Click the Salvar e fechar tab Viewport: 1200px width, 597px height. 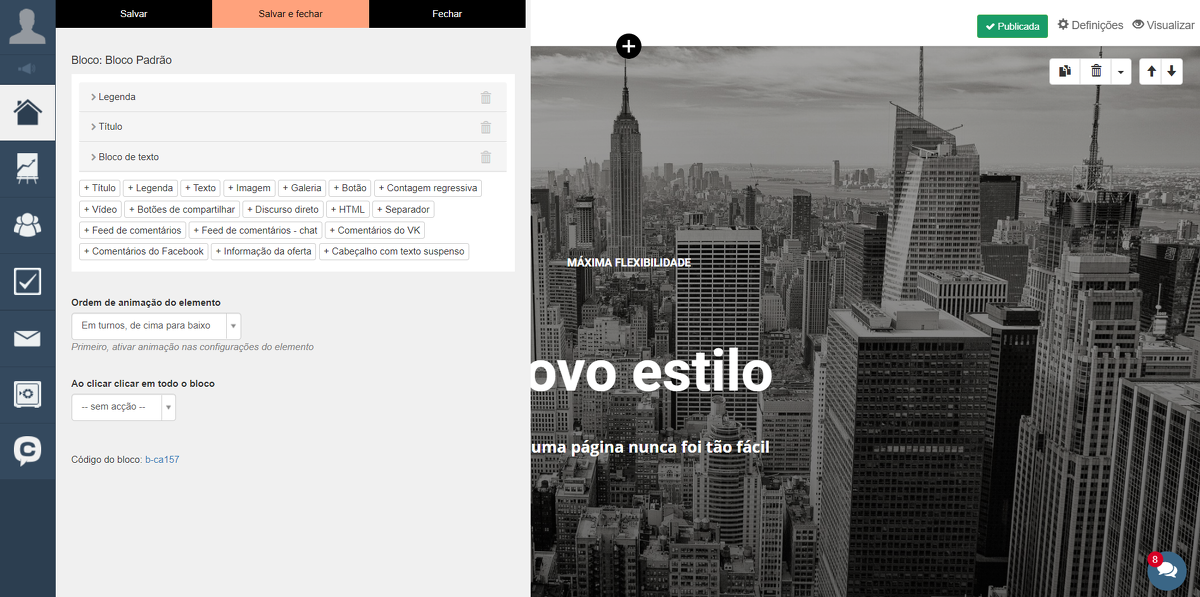tap(290, 14)
